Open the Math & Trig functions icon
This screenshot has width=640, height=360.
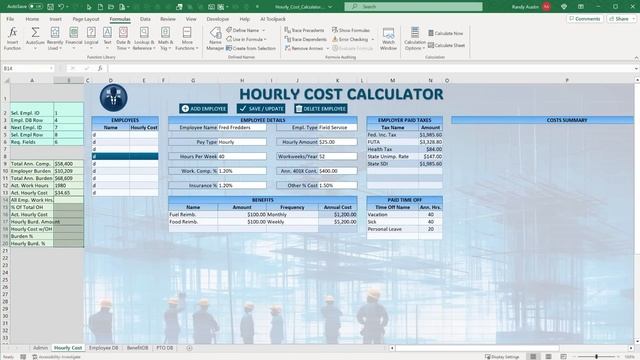tap(165, 39)
